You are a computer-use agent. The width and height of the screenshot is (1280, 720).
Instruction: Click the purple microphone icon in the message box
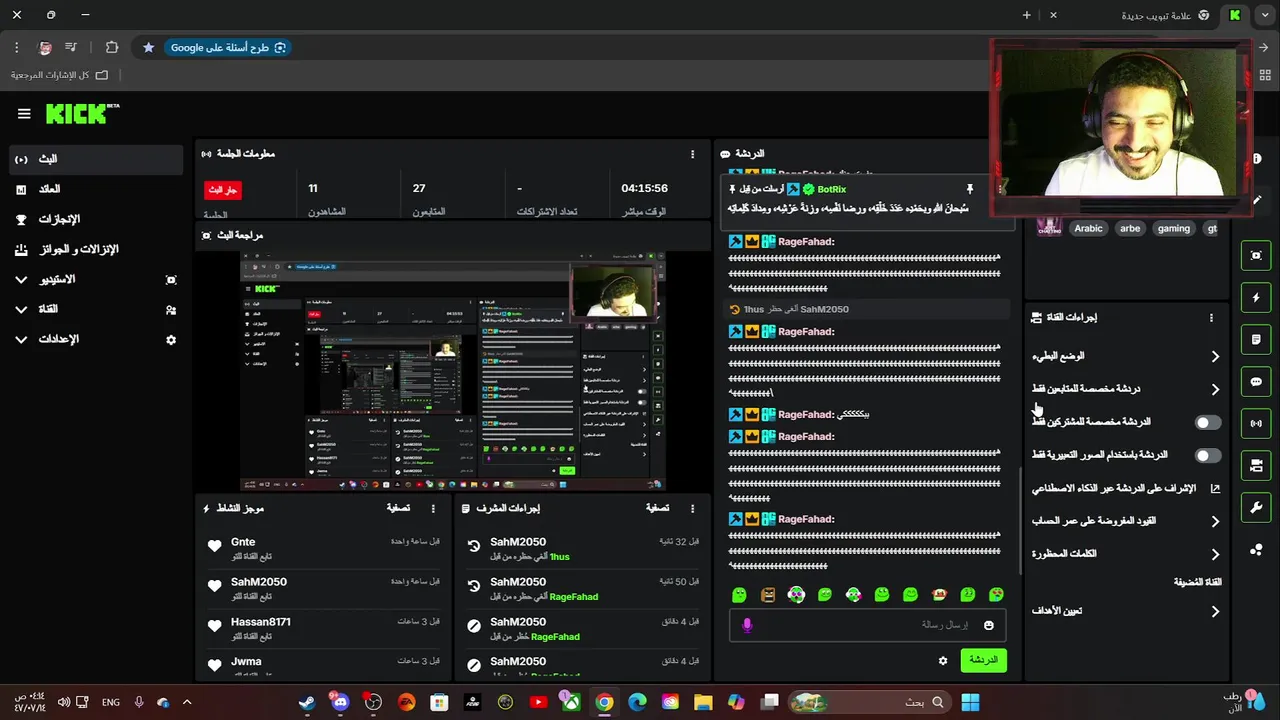coord(746,625)
